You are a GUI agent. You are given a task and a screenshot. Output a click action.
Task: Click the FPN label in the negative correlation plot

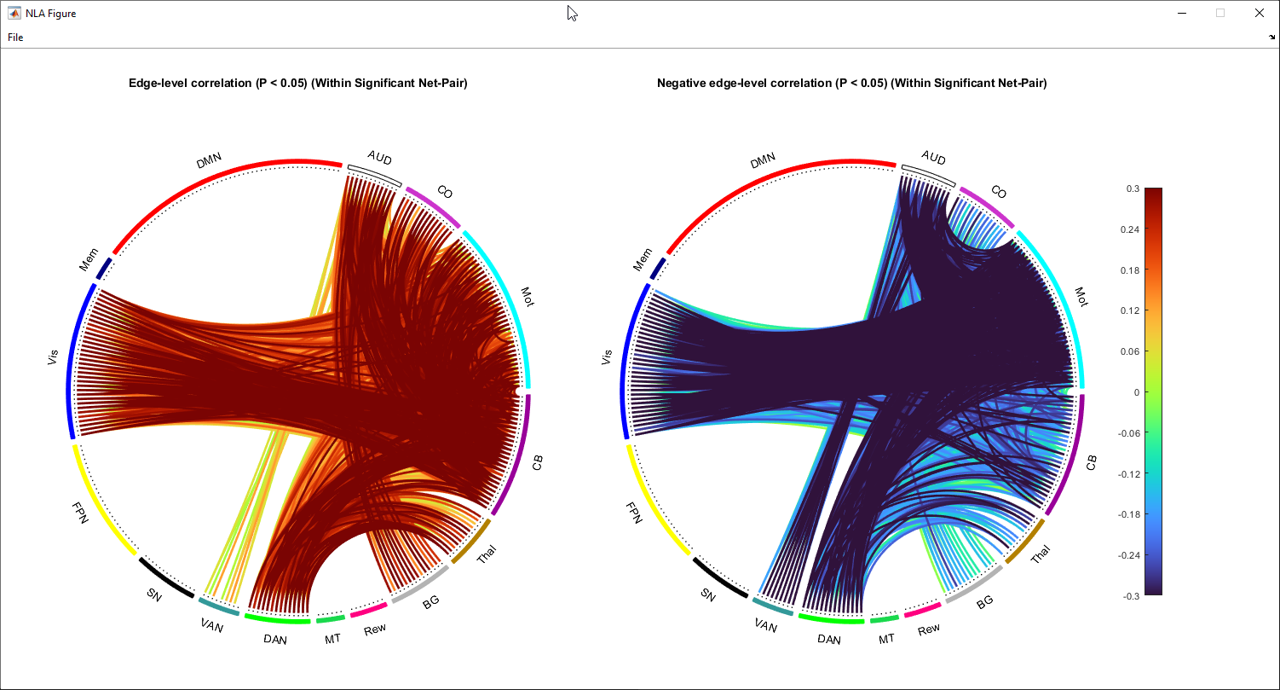click(636, 514)
